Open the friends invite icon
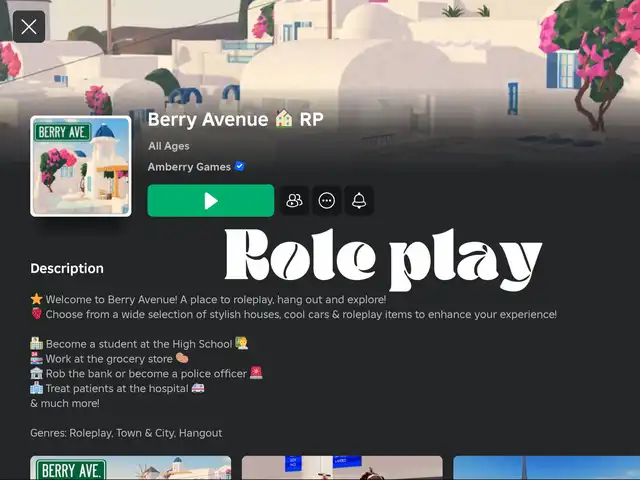This screenshot has height=480, width=640. click(294, 201)
